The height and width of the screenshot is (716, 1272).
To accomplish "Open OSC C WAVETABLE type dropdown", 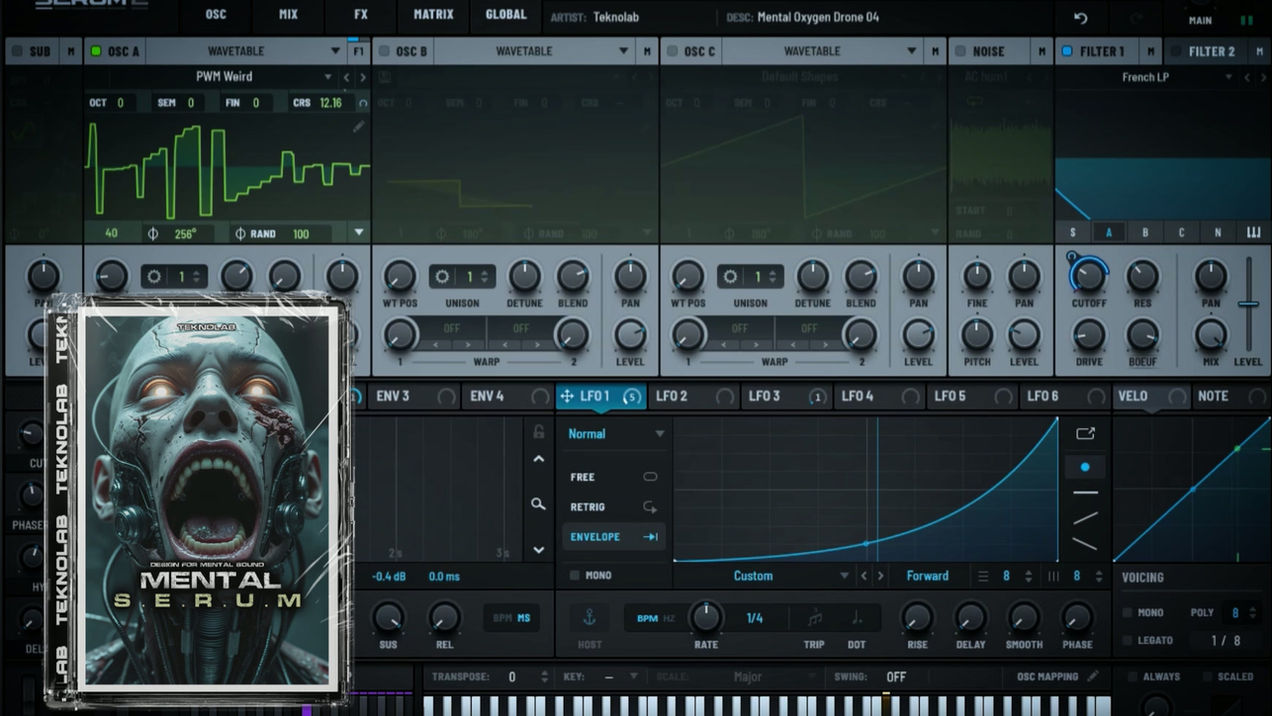I will [822, 51].
